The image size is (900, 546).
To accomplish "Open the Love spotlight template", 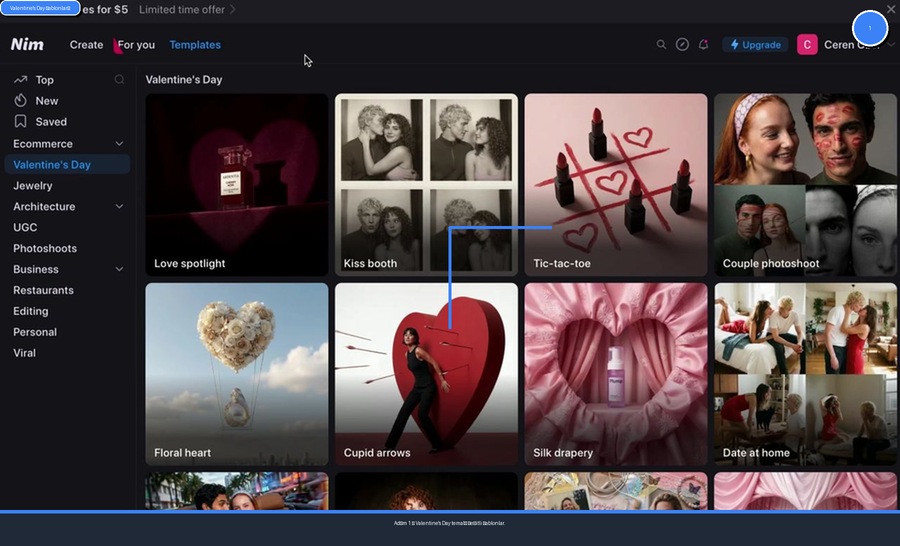I will [x=236, y=185].
